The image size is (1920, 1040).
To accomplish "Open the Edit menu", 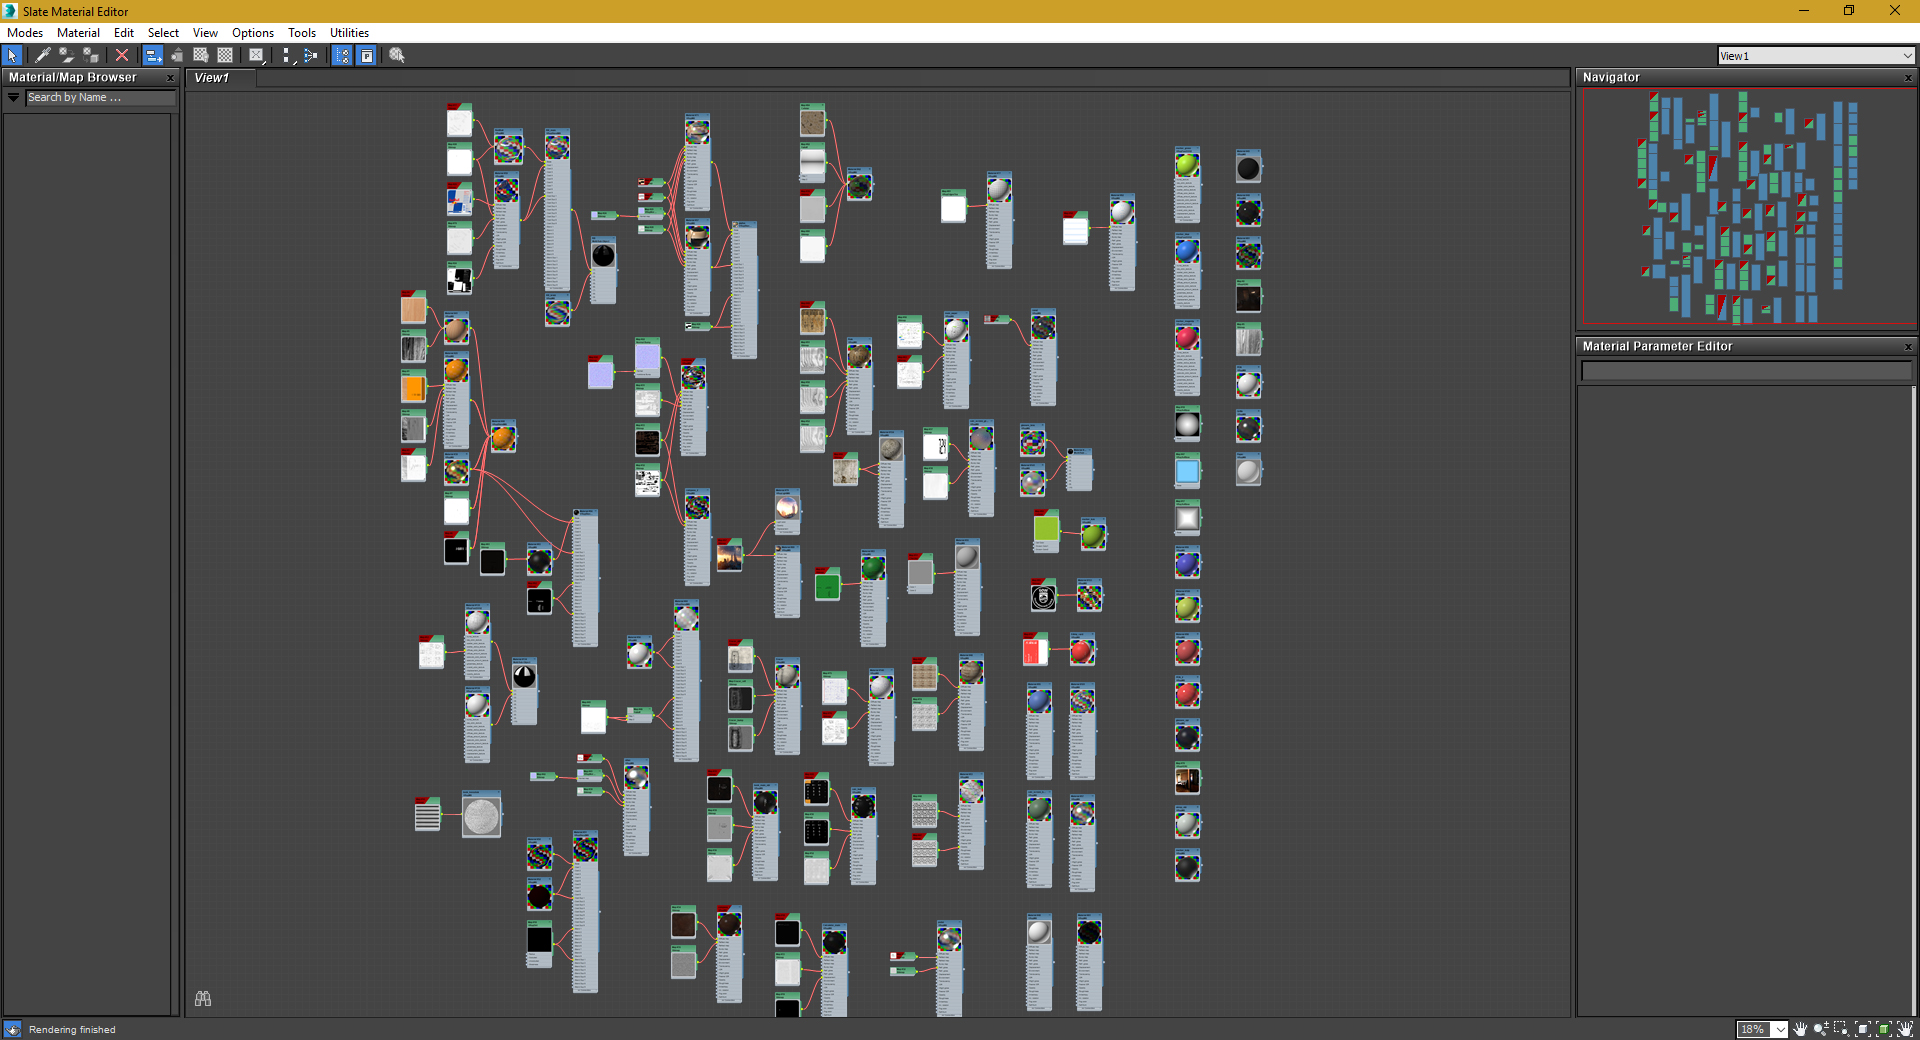I will pyautogui.click(x=124, y=33).
